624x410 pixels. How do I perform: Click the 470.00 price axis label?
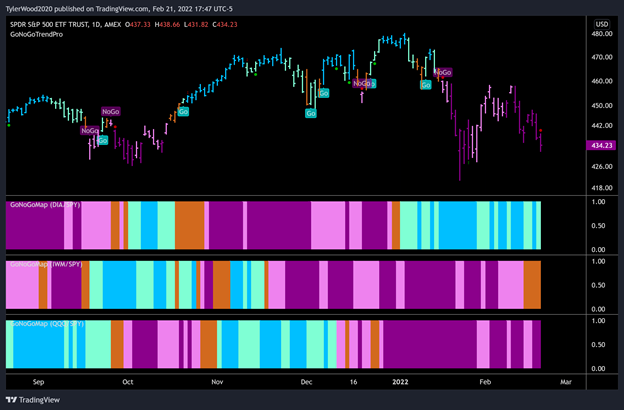point(602,57)
